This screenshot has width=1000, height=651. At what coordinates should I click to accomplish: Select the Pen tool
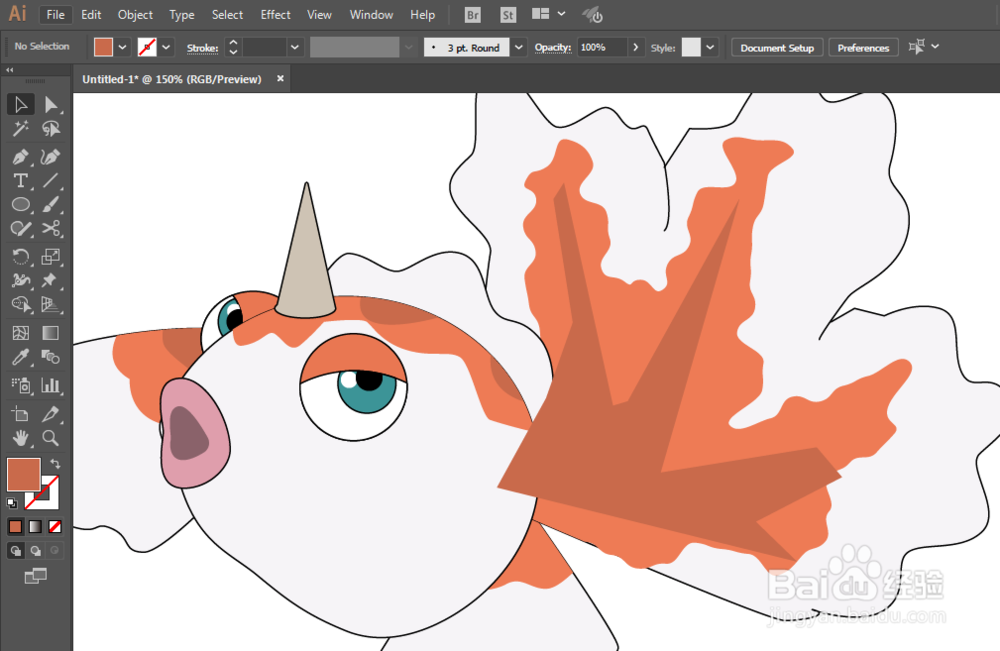coord(20,157)
